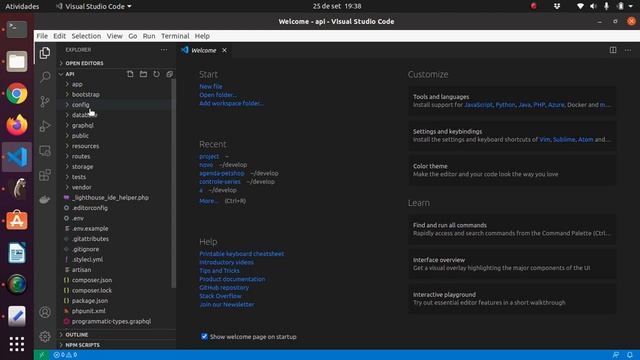Expand the NPM Scripts section
The image size is (640, 360).
[x=82, y=345]
